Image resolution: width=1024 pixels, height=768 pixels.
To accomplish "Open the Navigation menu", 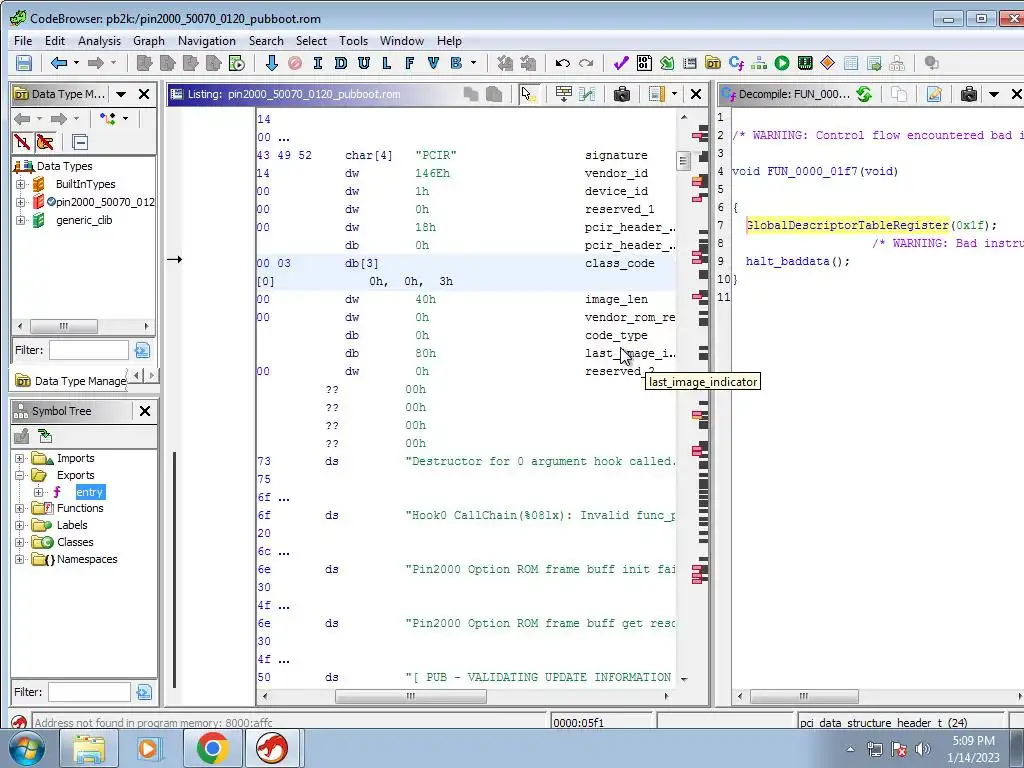I will tap(206, 40).
